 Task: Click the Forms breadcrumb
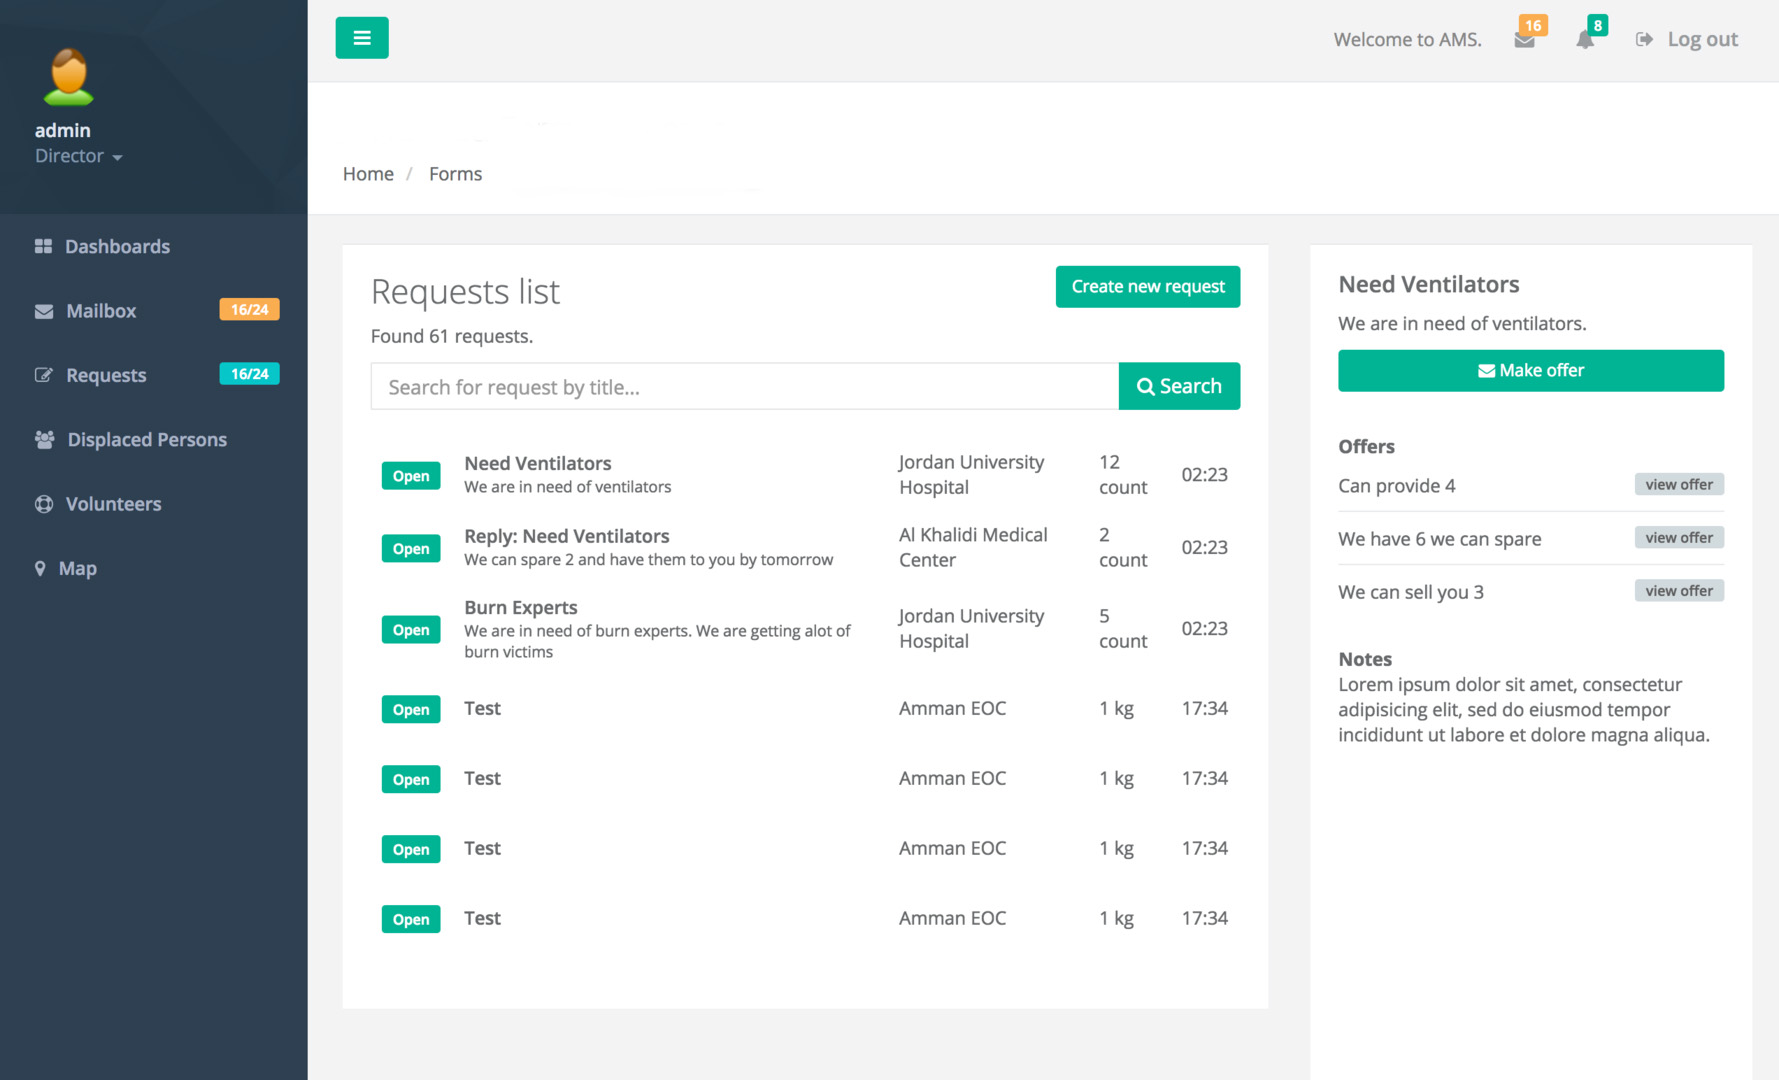(x=455, y=174)
